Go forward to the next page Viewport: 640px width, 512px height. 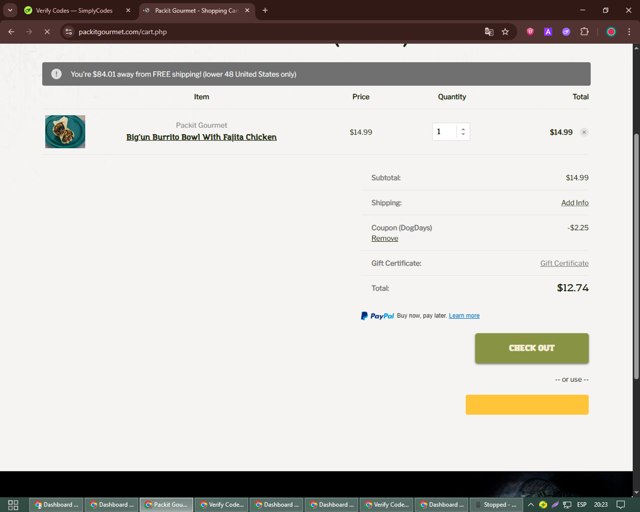pos(29,32)
